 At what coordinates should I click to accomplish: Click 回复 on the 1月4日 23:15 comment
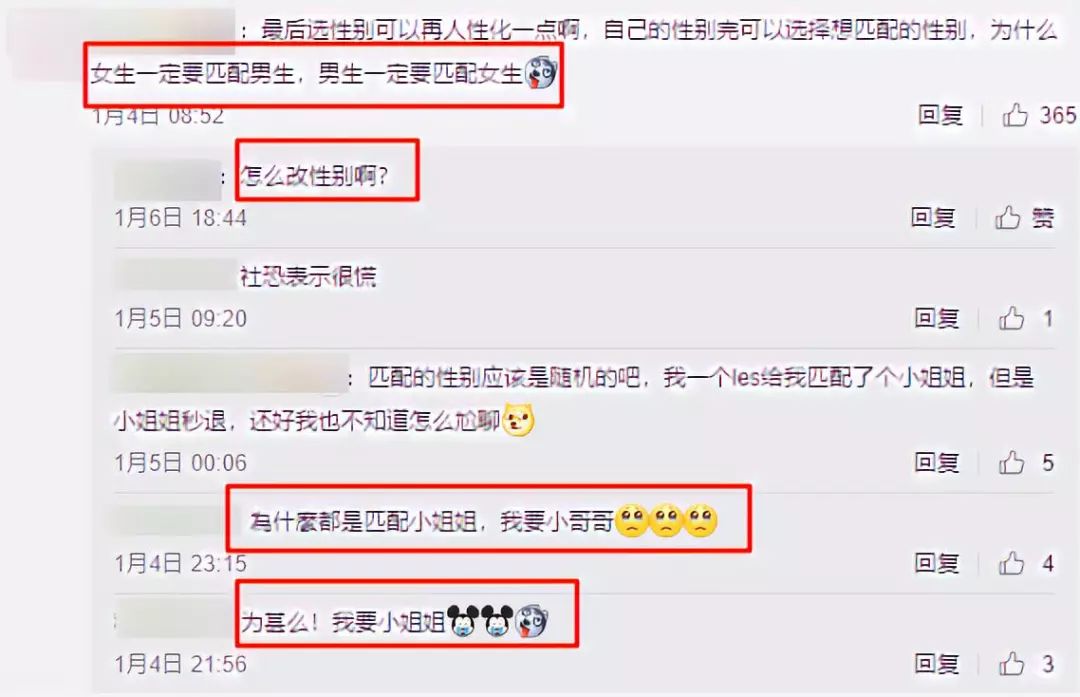(937, 563)
